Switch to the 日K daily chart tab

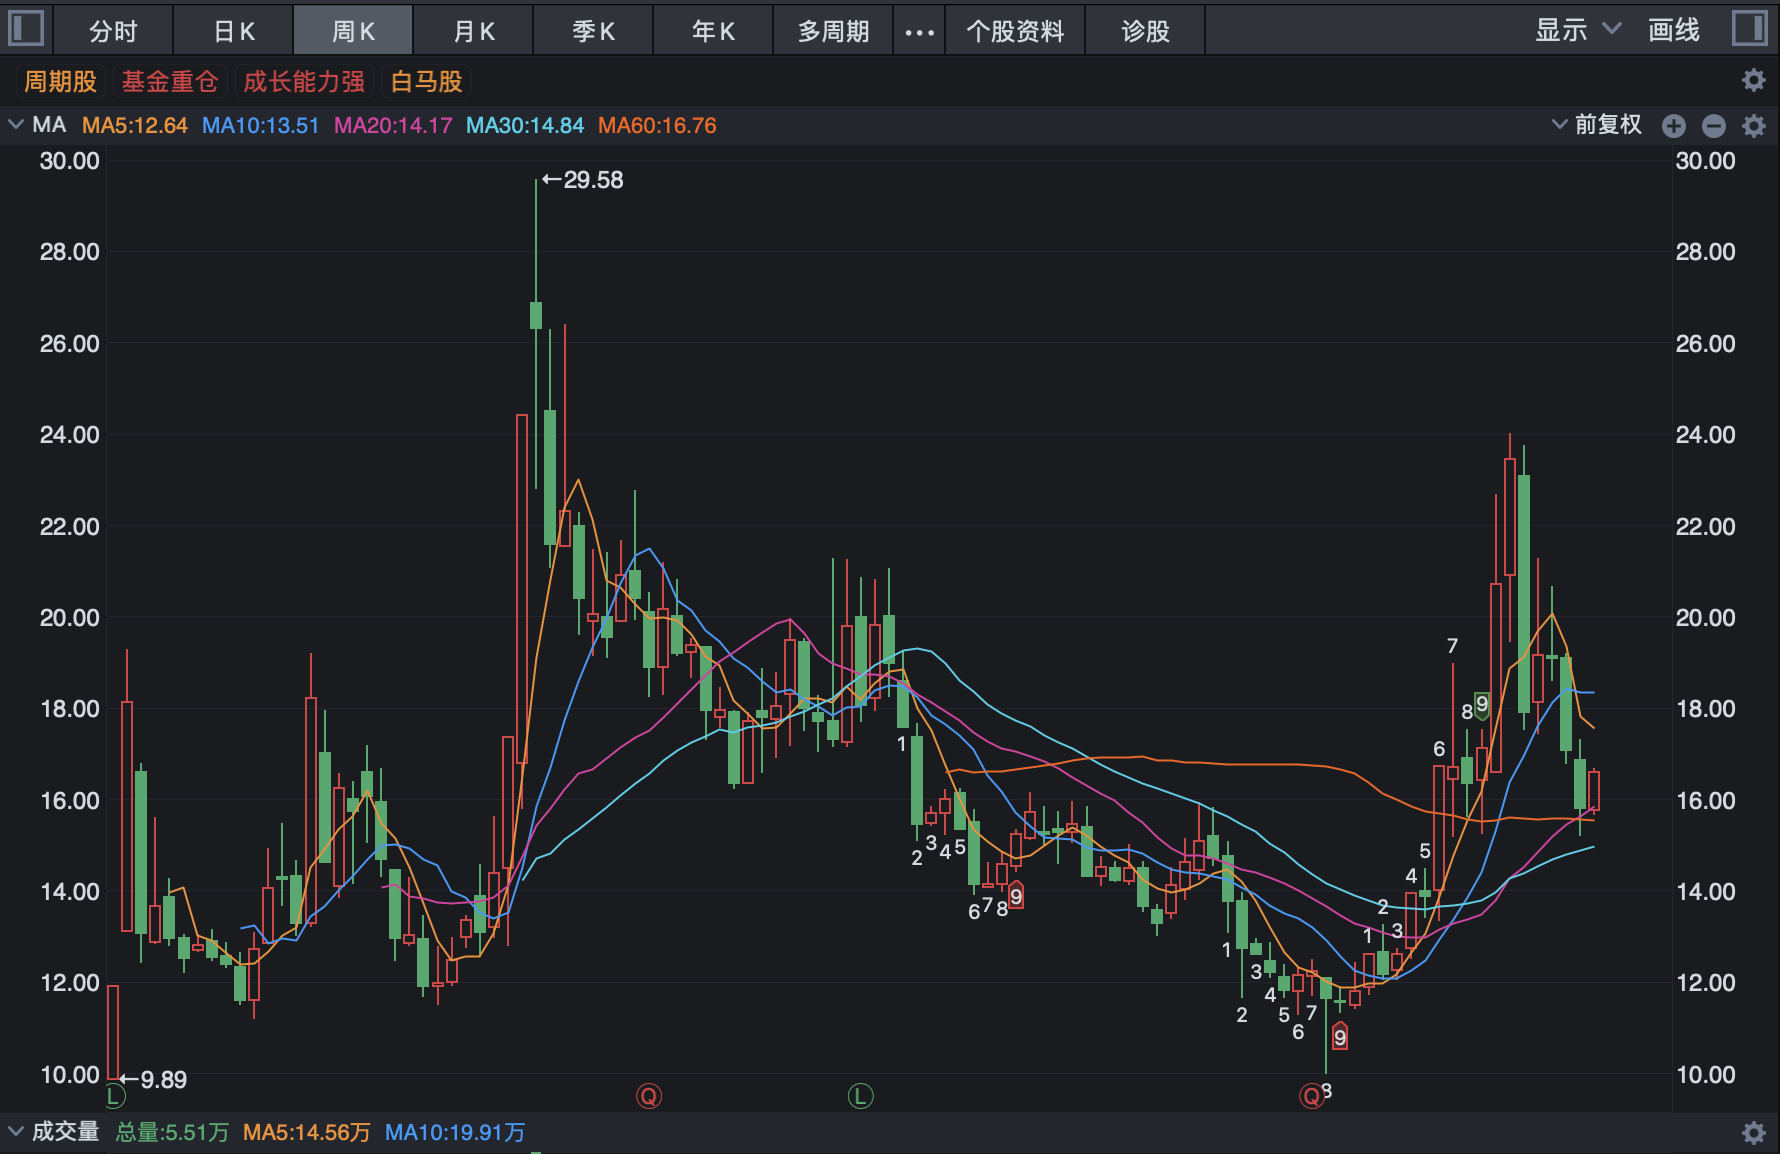234,31
